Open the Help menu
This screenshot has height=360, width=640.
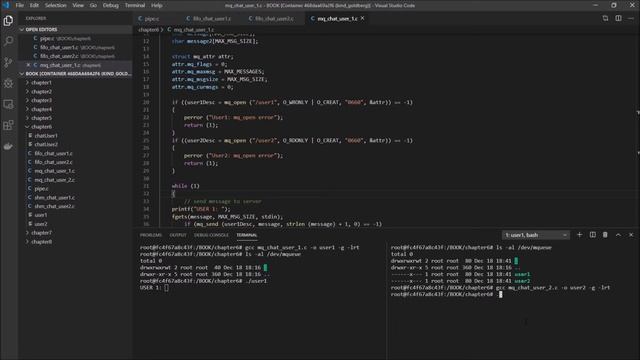(x=157, y=5)
